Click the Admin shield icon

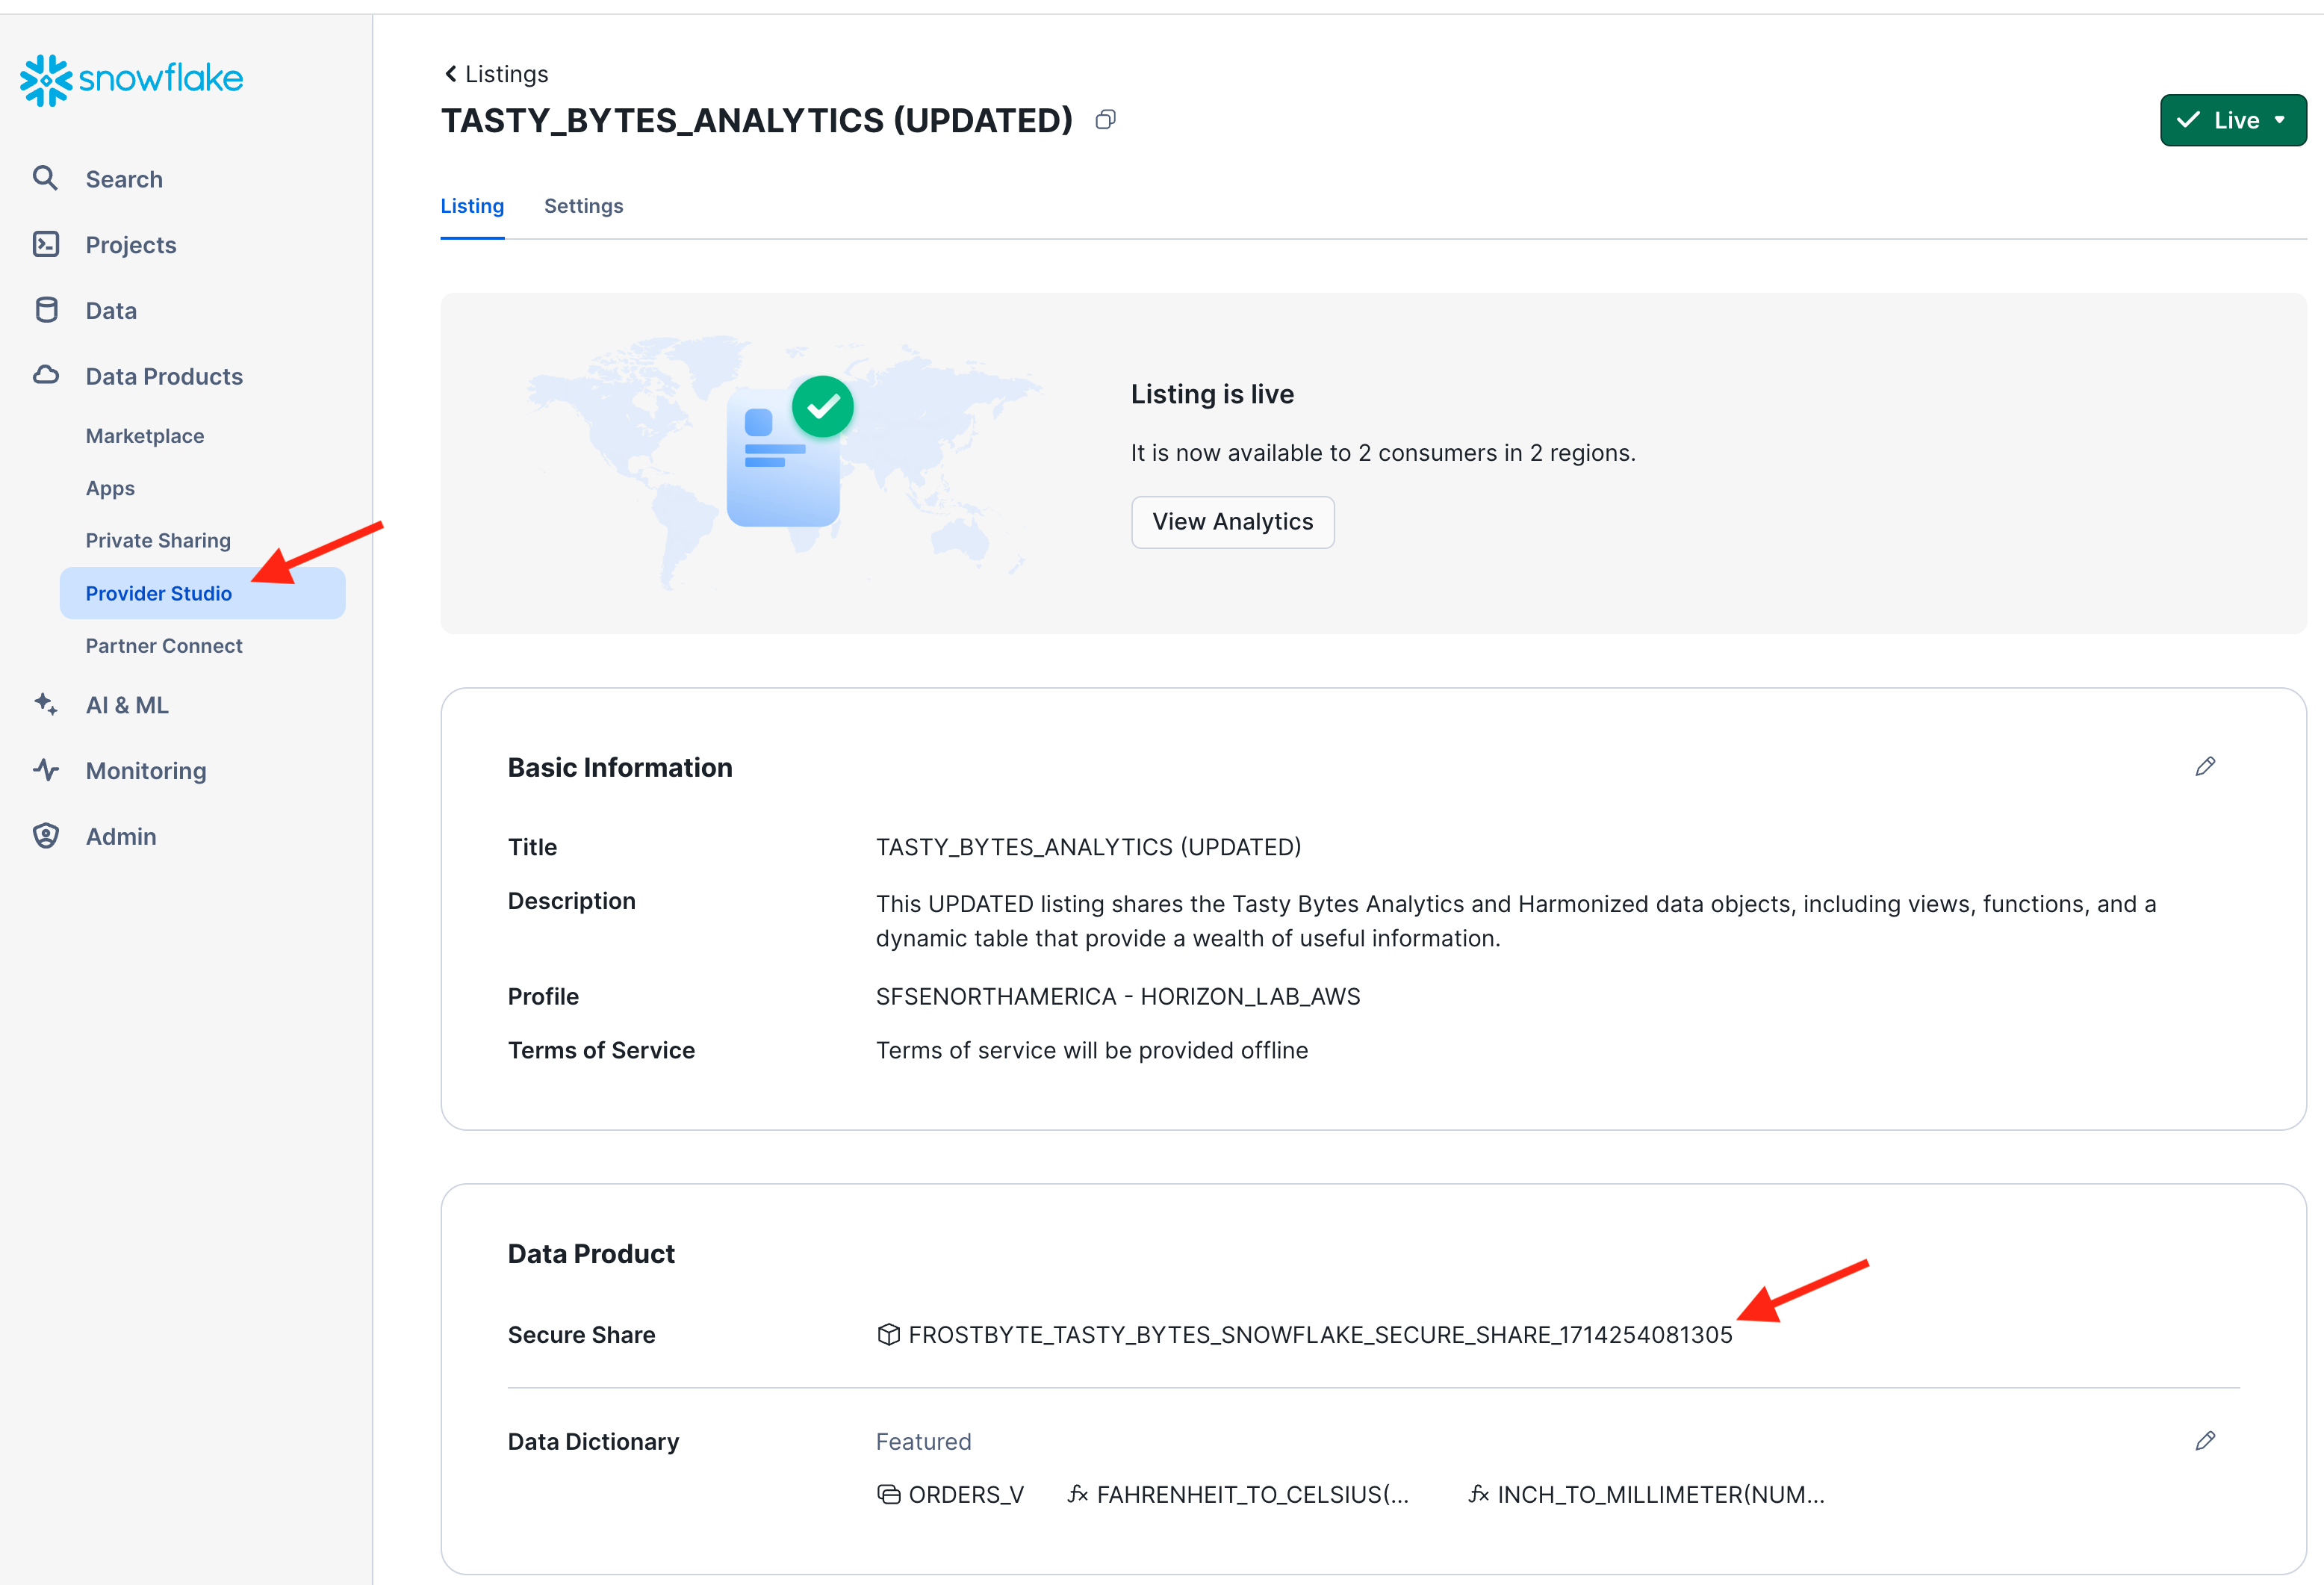tap(46, 836)
